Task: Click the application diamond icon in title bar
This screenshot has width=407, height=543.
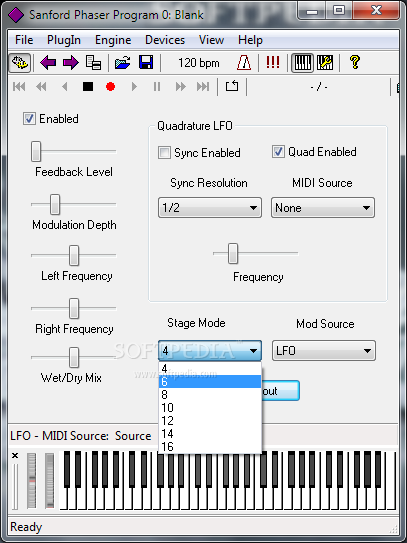Action: (x=16, y=15)
